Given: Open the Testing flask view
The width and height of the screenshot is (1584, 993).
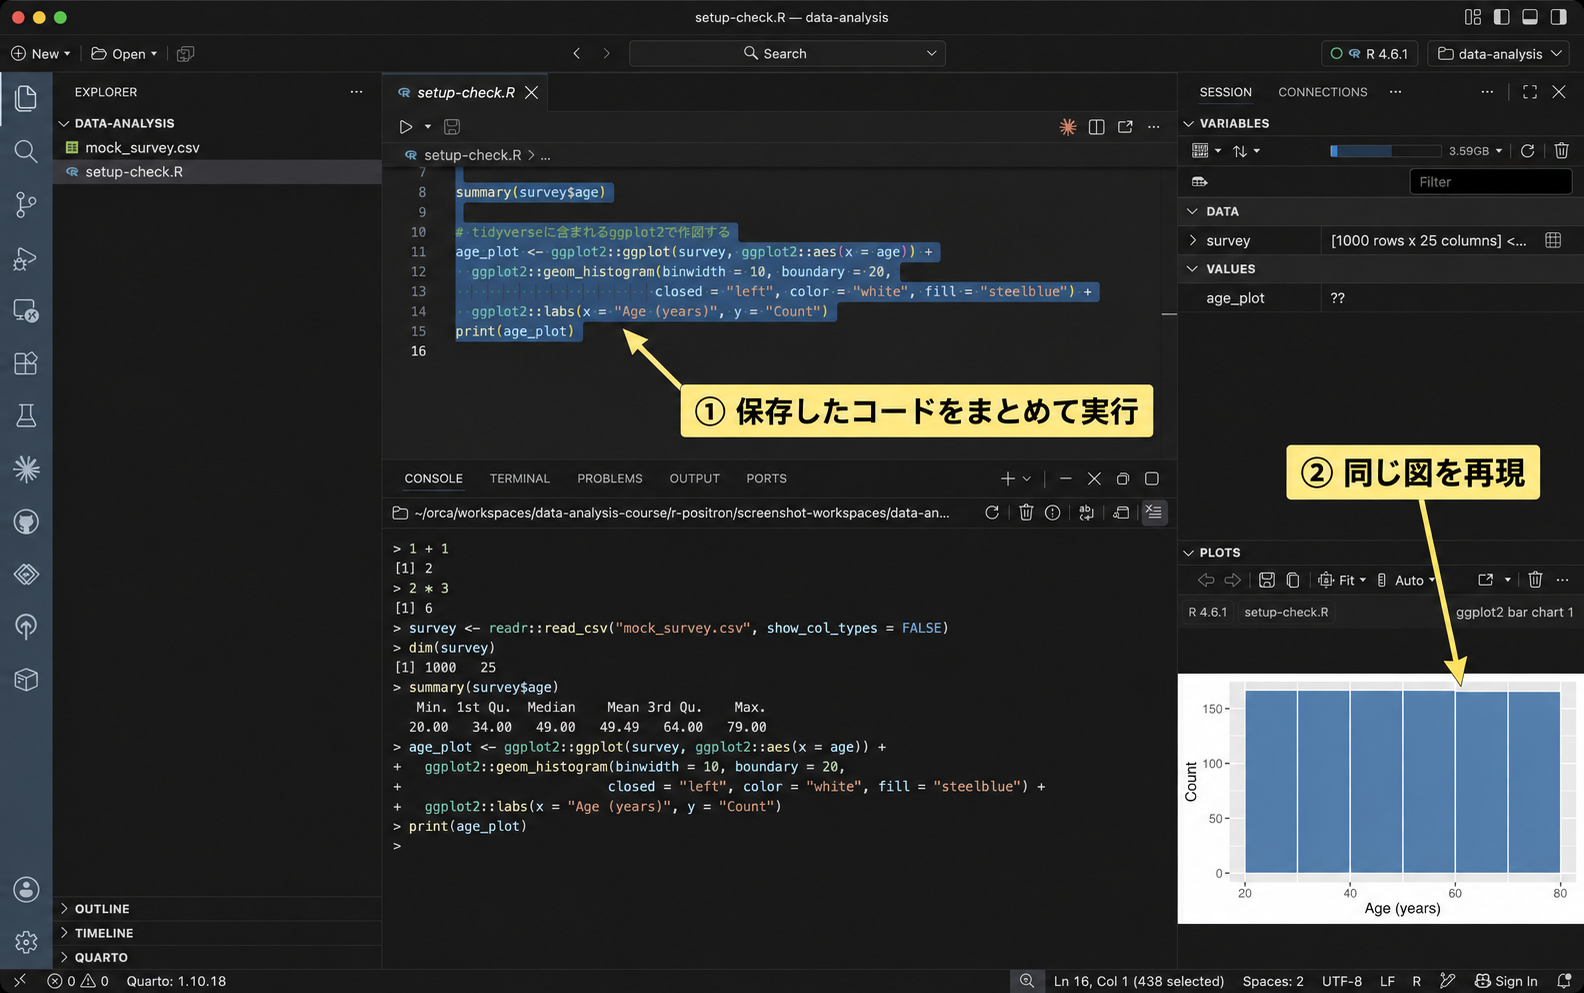Looking at the screenshot, I should (26, 415).
